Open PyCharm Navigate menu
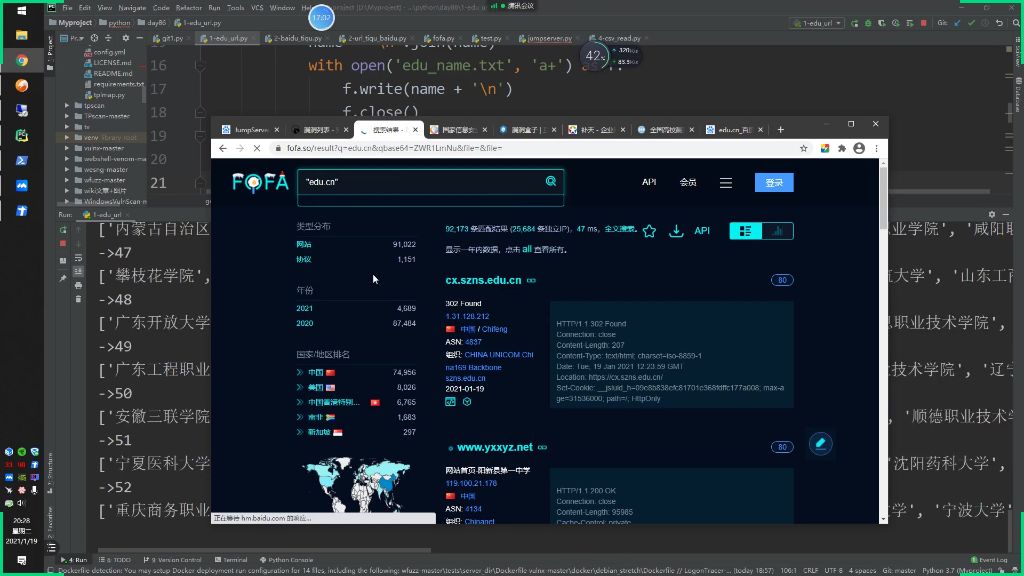1024x576 pixels. coord(132,8)
